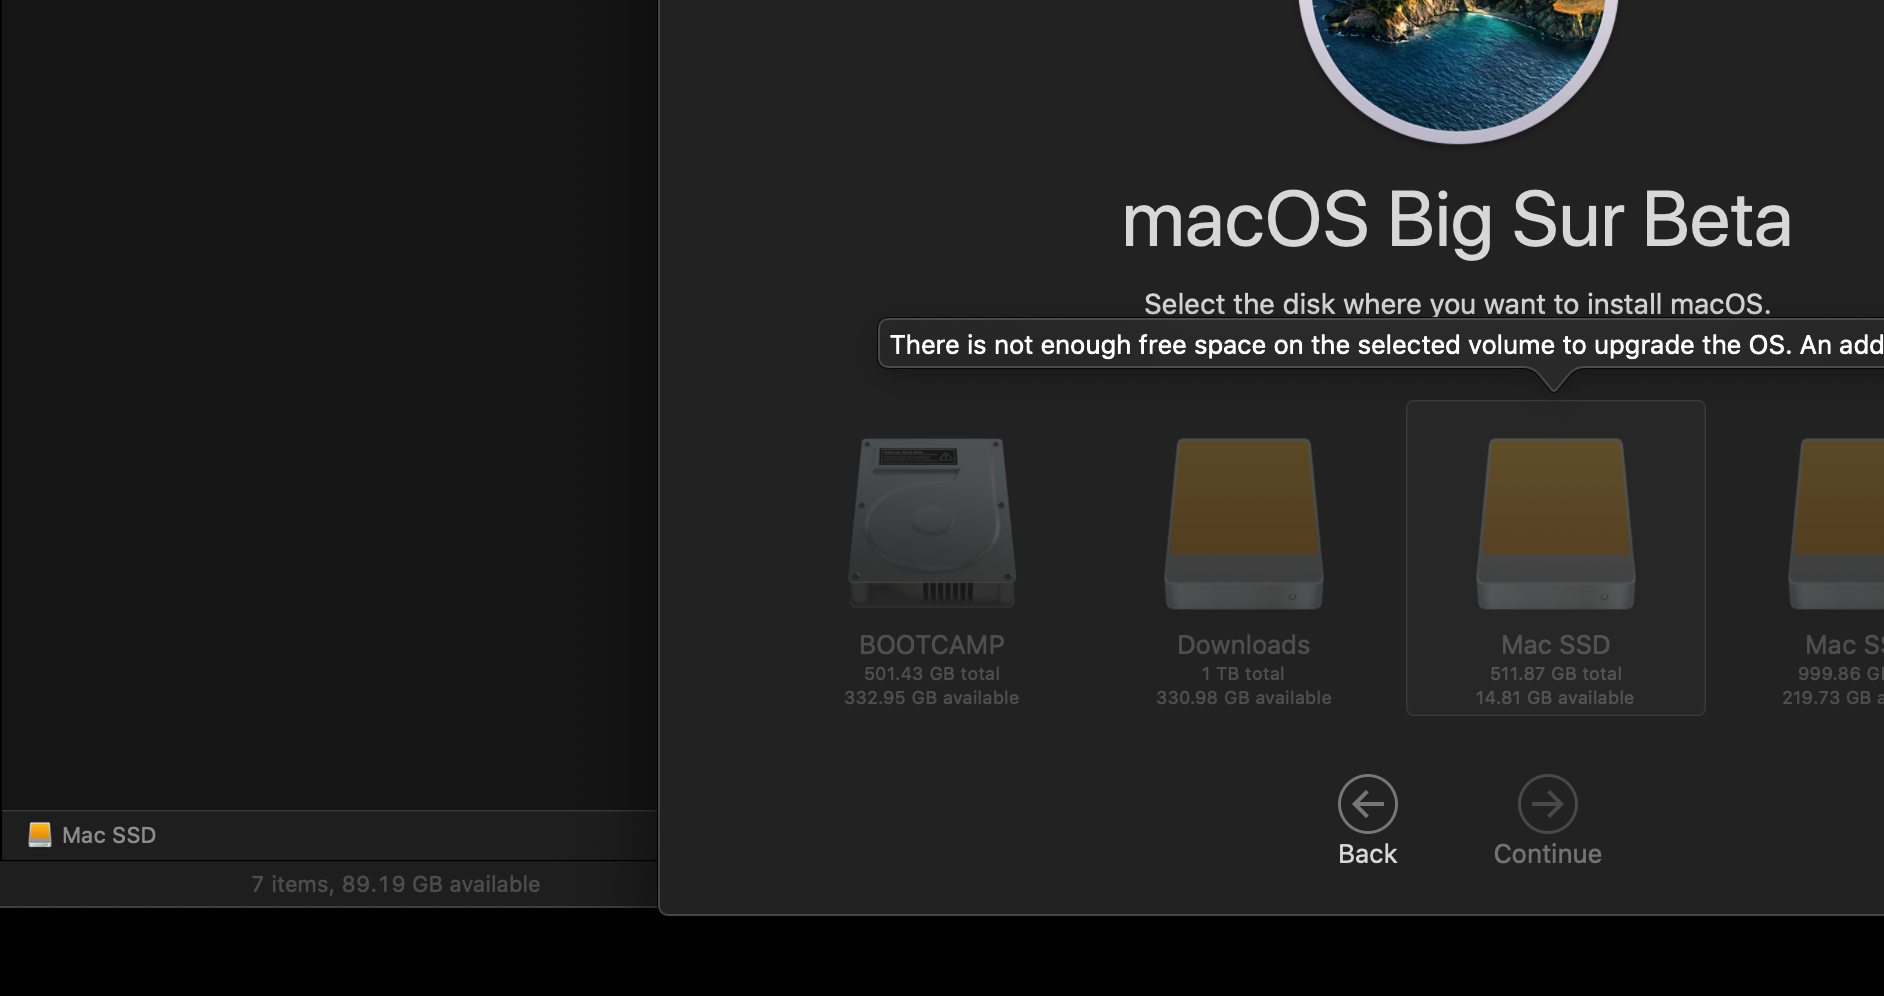Click the Continue button label

1548,854
